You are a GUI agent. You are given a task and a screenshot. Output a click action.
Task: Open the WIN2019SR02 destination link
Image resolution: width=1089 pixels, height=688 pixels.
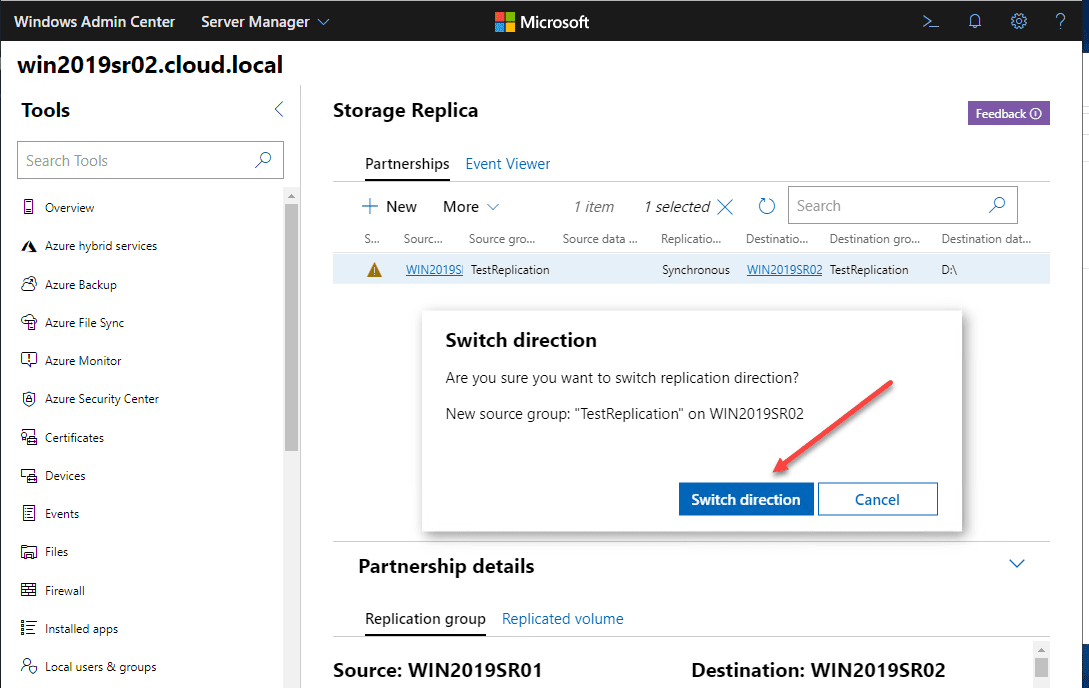(x=784, y=270)
